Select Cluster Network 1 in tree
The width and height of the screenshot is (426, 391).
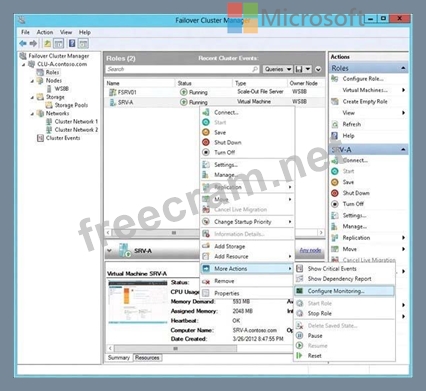click(x=76, y=122)
